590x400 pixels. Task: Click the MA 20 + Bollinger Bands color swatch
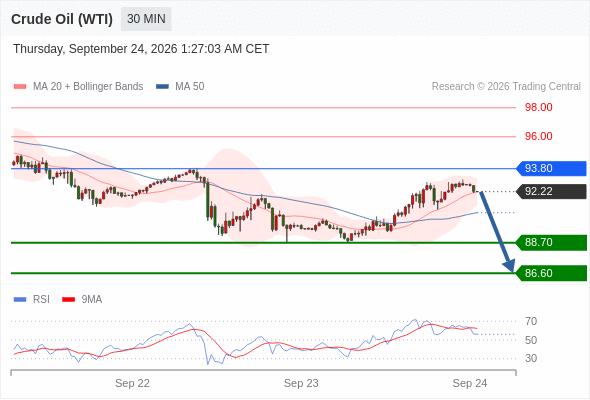[x=20, y=87]
